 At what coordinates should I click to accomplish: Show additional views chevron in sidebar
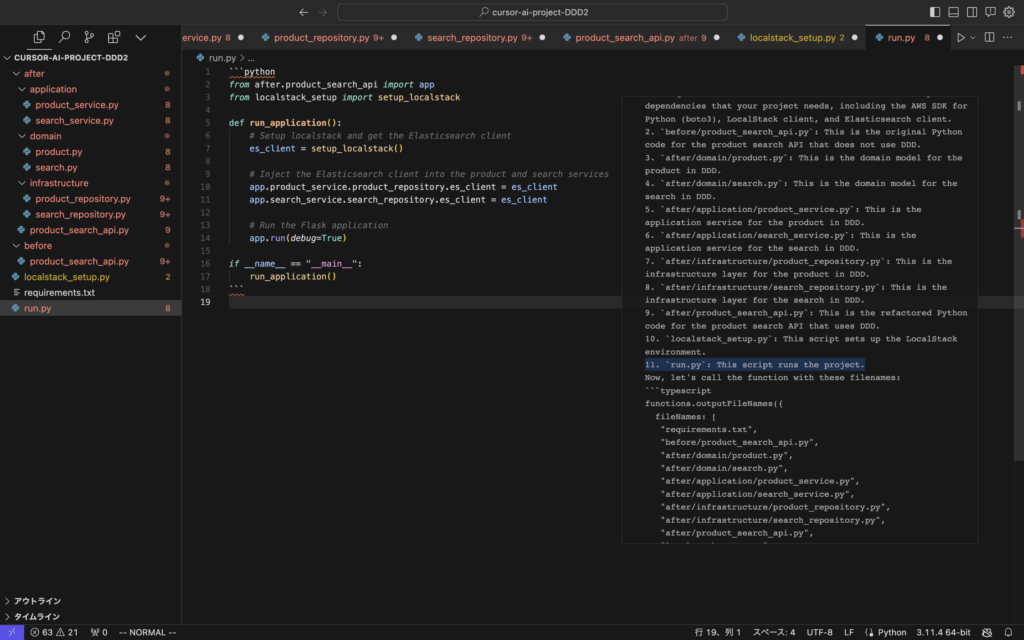pos(140,38)
